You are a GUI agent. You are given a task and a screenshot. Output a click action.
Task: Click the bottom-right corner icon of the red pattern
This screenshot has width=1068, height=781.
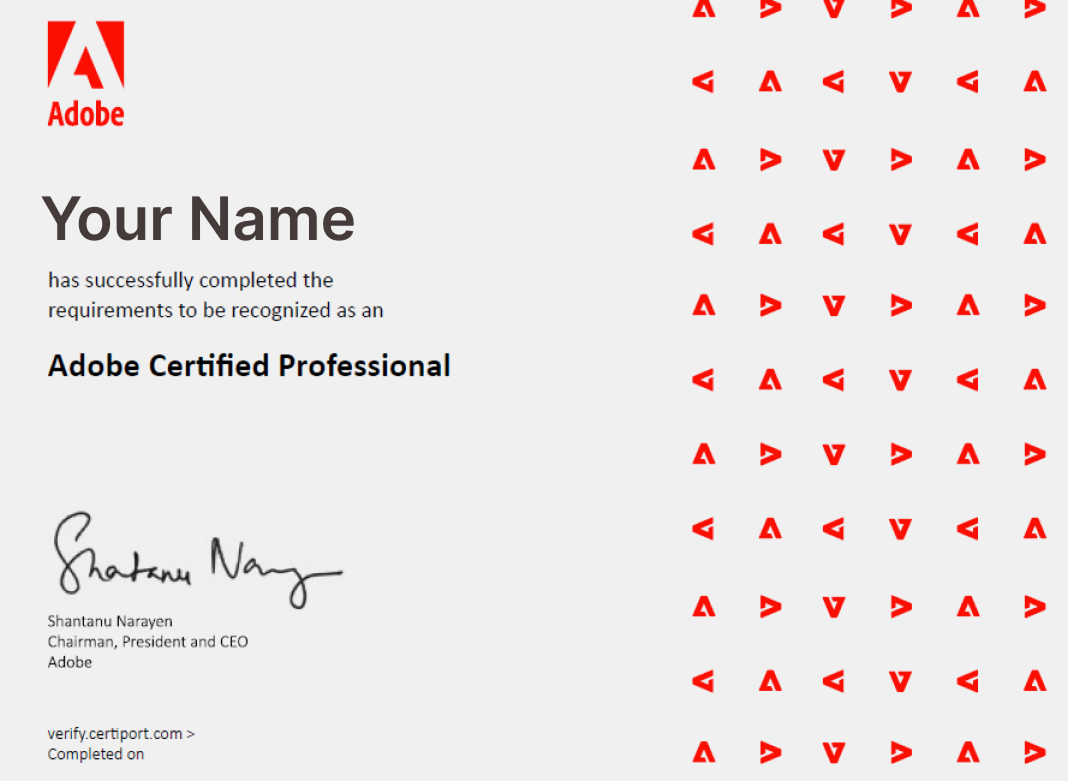[1035, 751]
